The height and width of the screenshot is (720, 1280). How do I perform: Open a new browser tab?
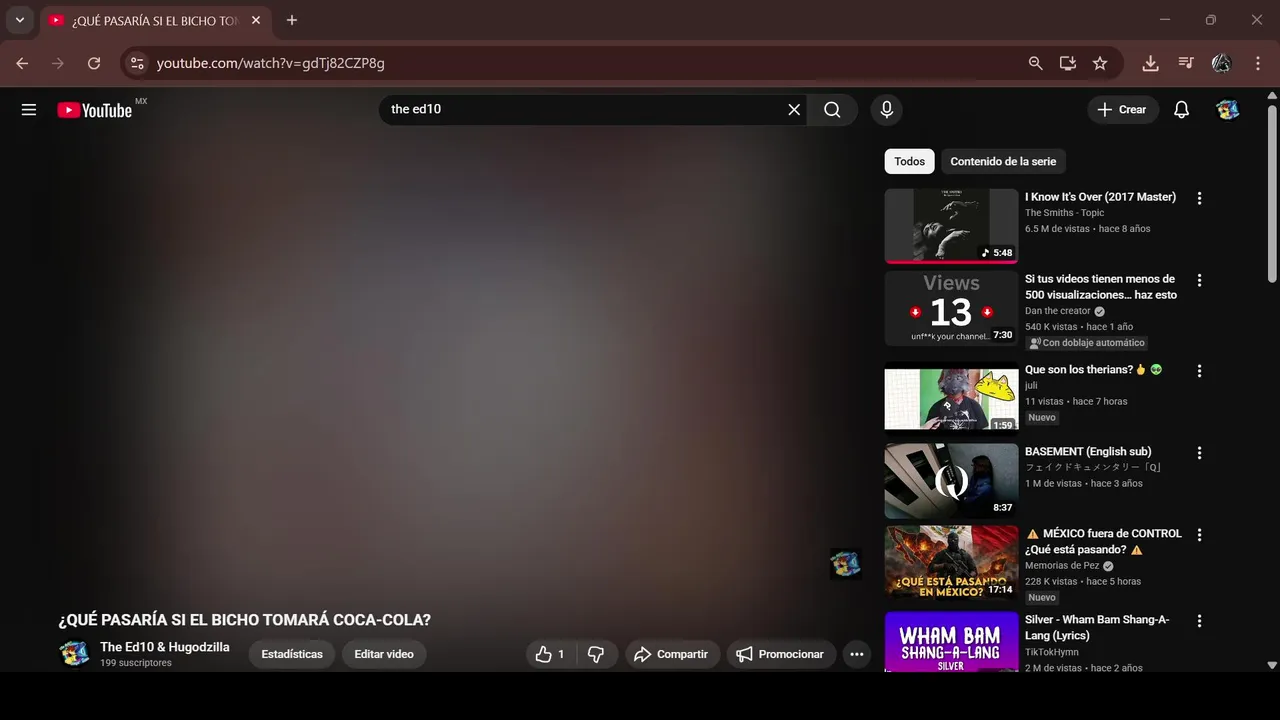coord(292,20)
